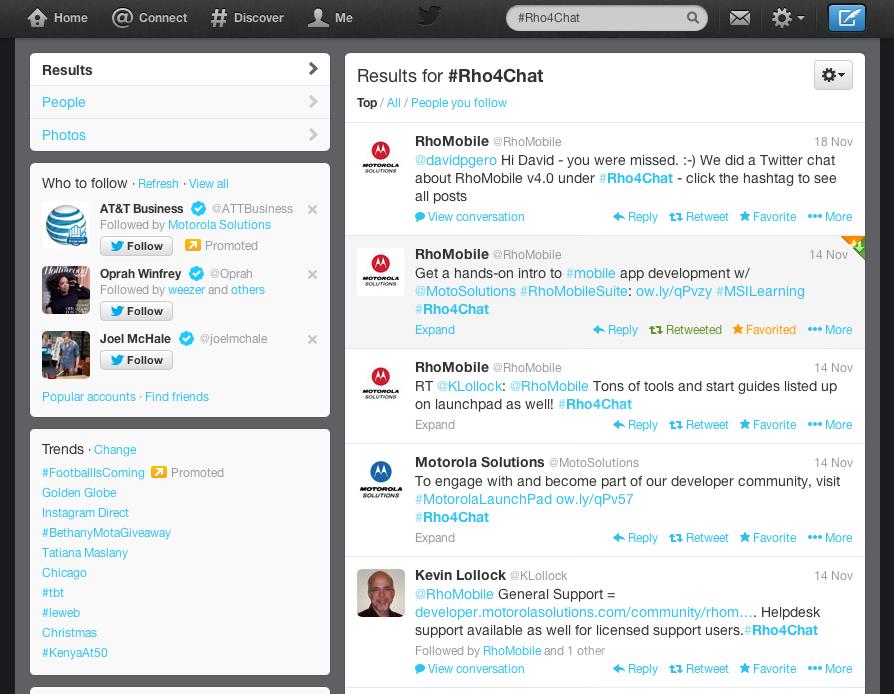Open the #FootballIsComing promoted trend
Screen dimensions: 894x694
(x=94, y=472)
